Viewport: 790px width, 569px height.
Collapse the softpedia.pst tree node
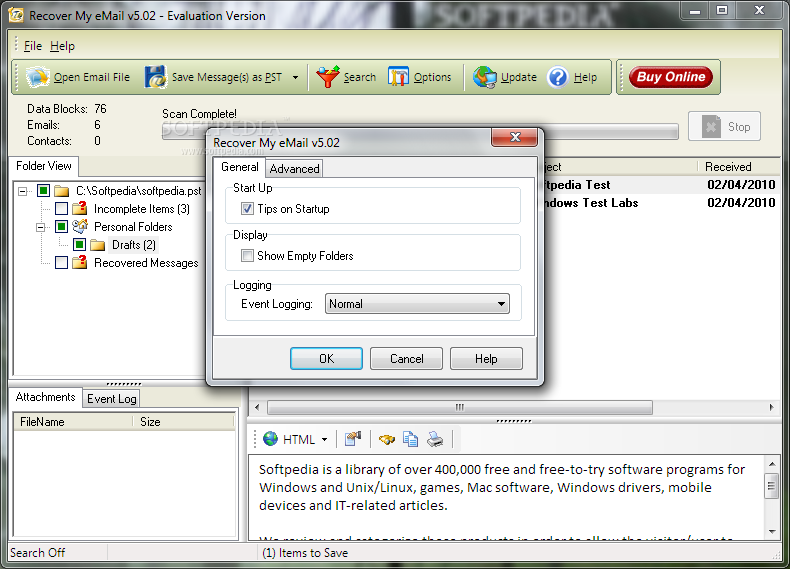22,191
